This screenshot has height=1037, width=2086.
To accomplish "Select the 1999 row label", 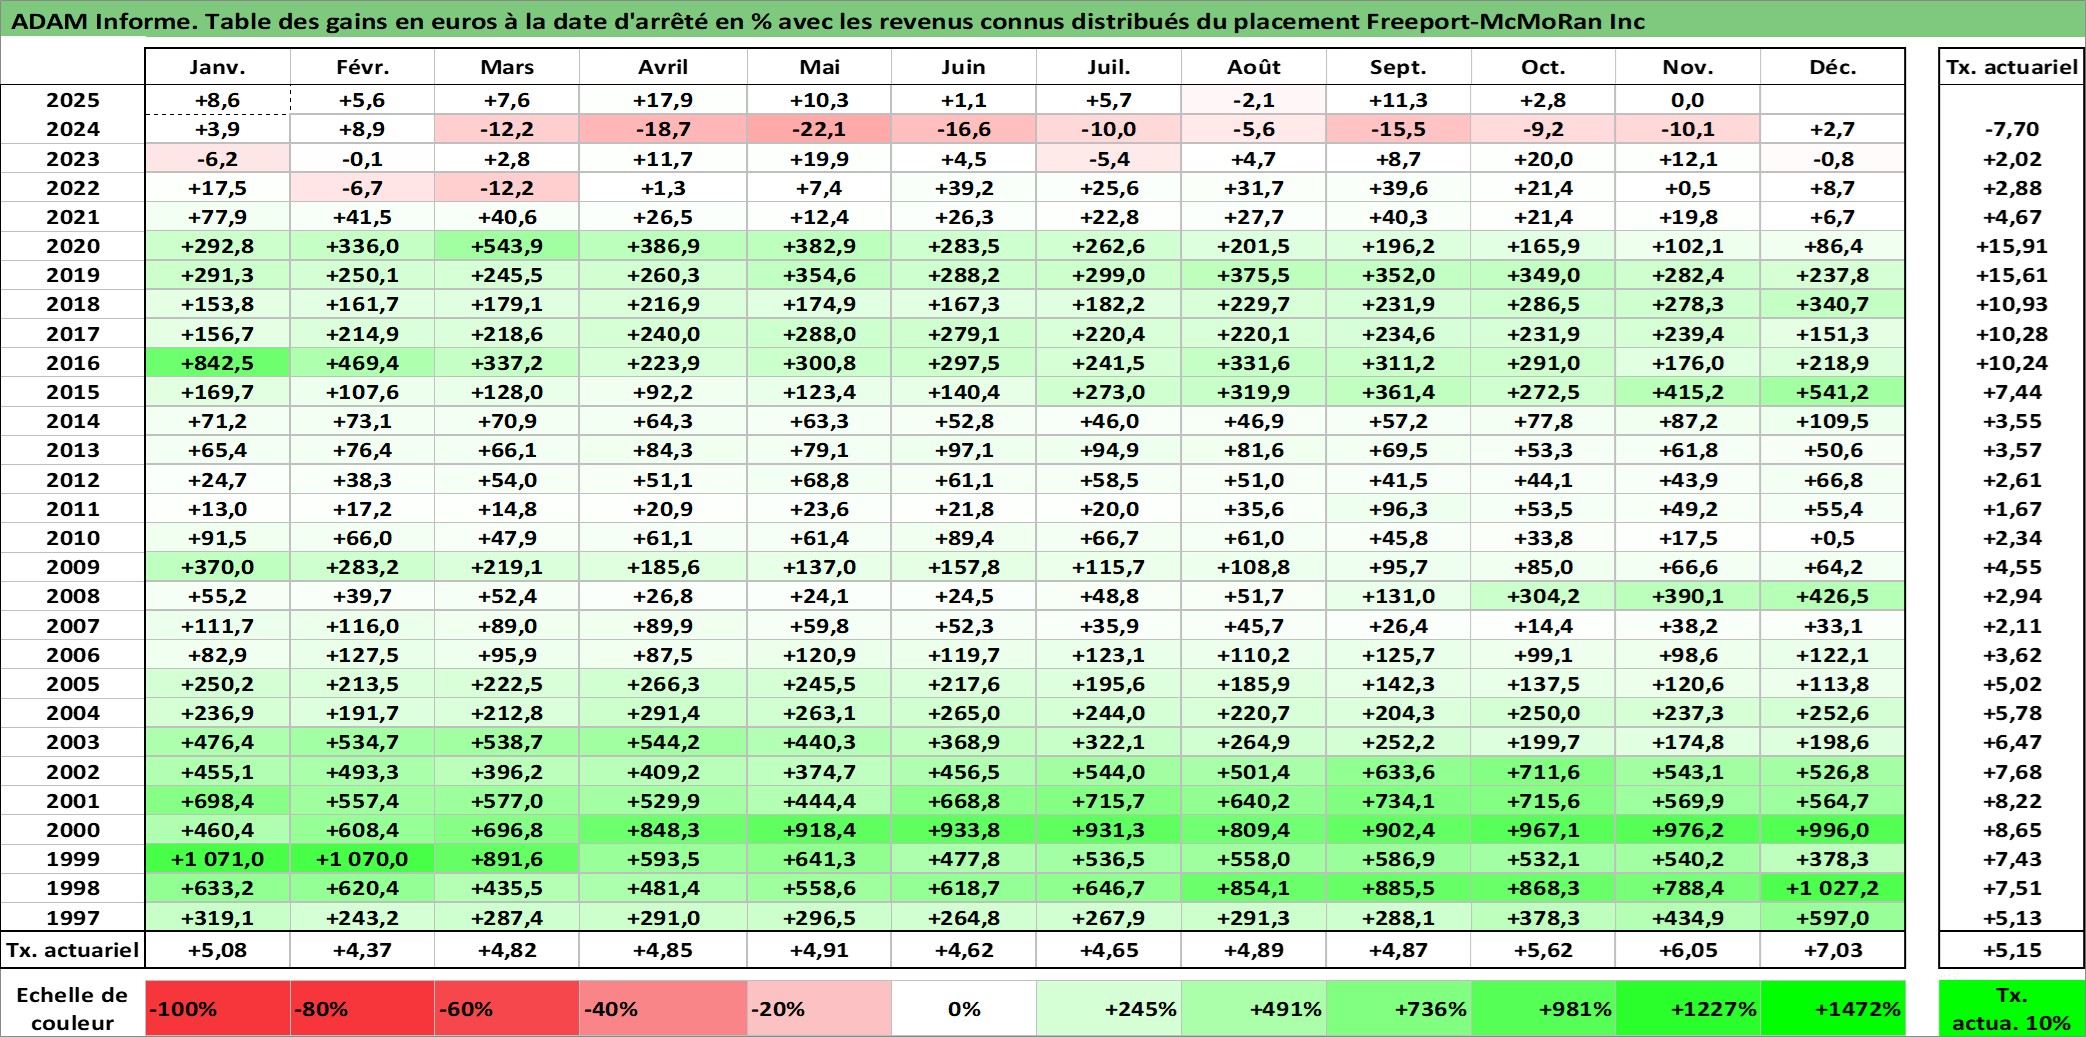I will (x=73, y=859).
